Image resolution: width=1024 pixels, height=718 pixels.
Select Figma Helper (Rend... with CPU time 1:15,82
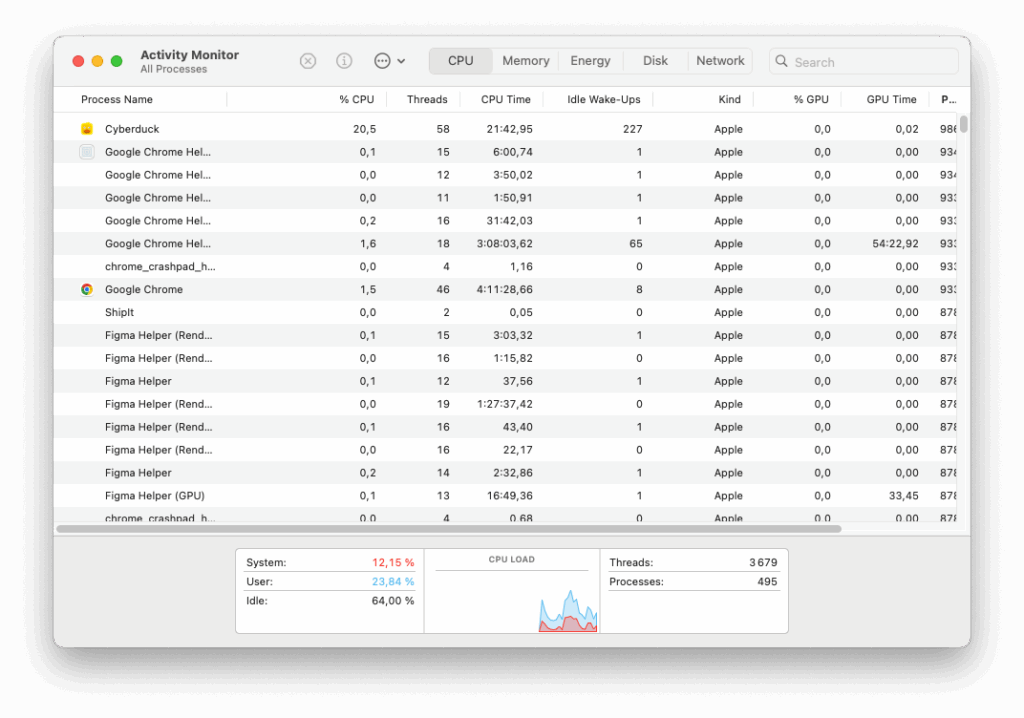505,358
